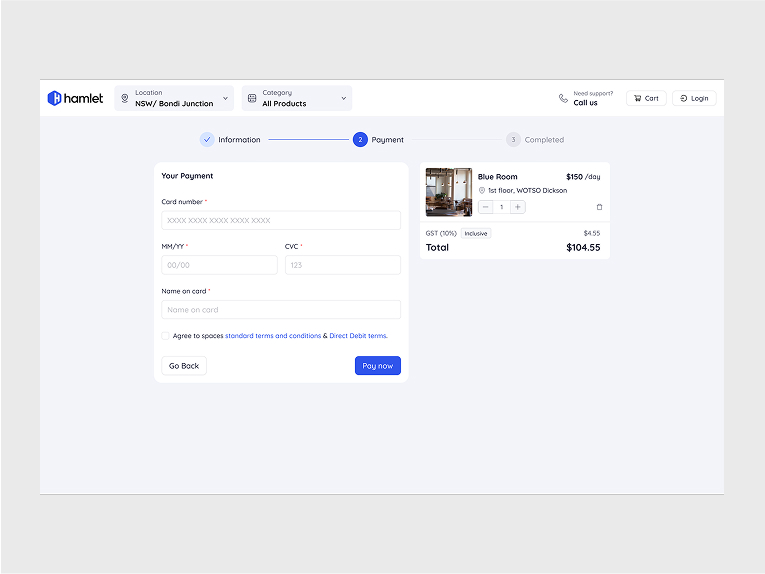Click the Blue Room thumbnail image
765x574 pixels.
(449, 192)
